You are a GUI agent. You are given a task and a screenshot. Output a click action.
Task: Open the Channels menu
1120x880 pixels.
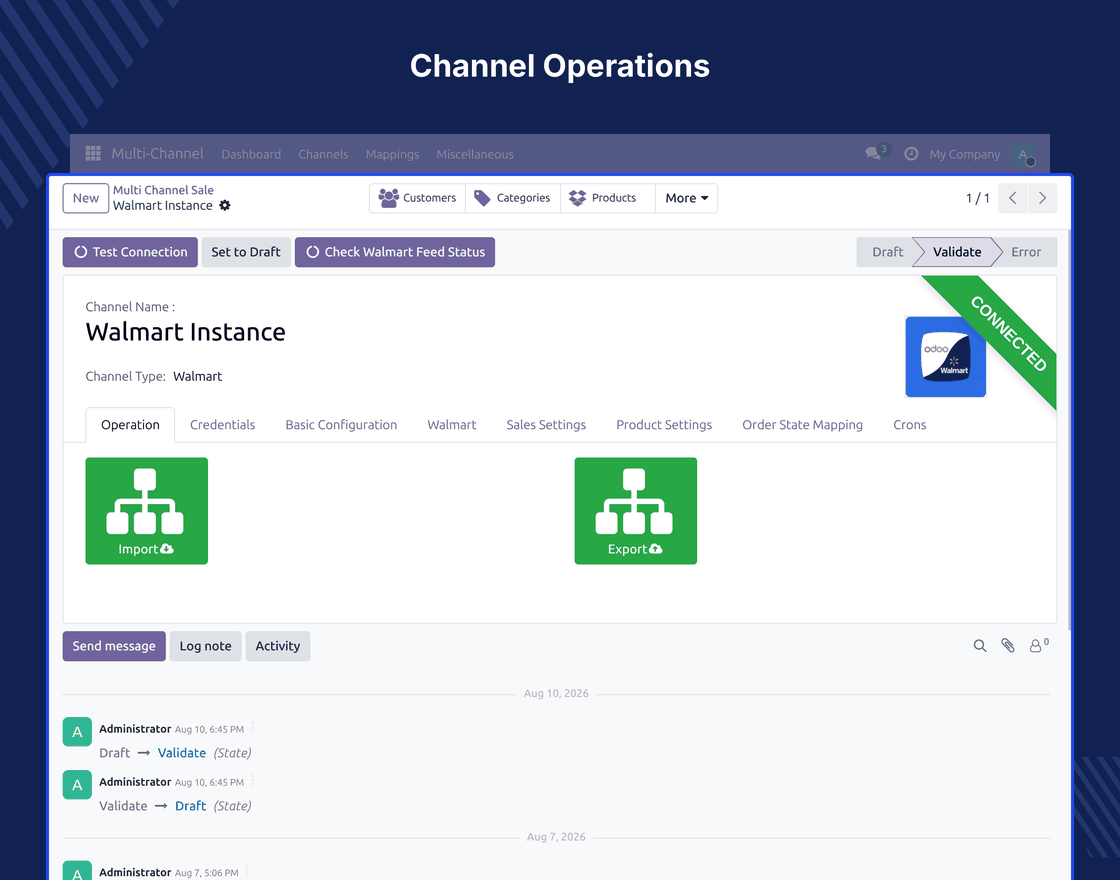point(323,154)
